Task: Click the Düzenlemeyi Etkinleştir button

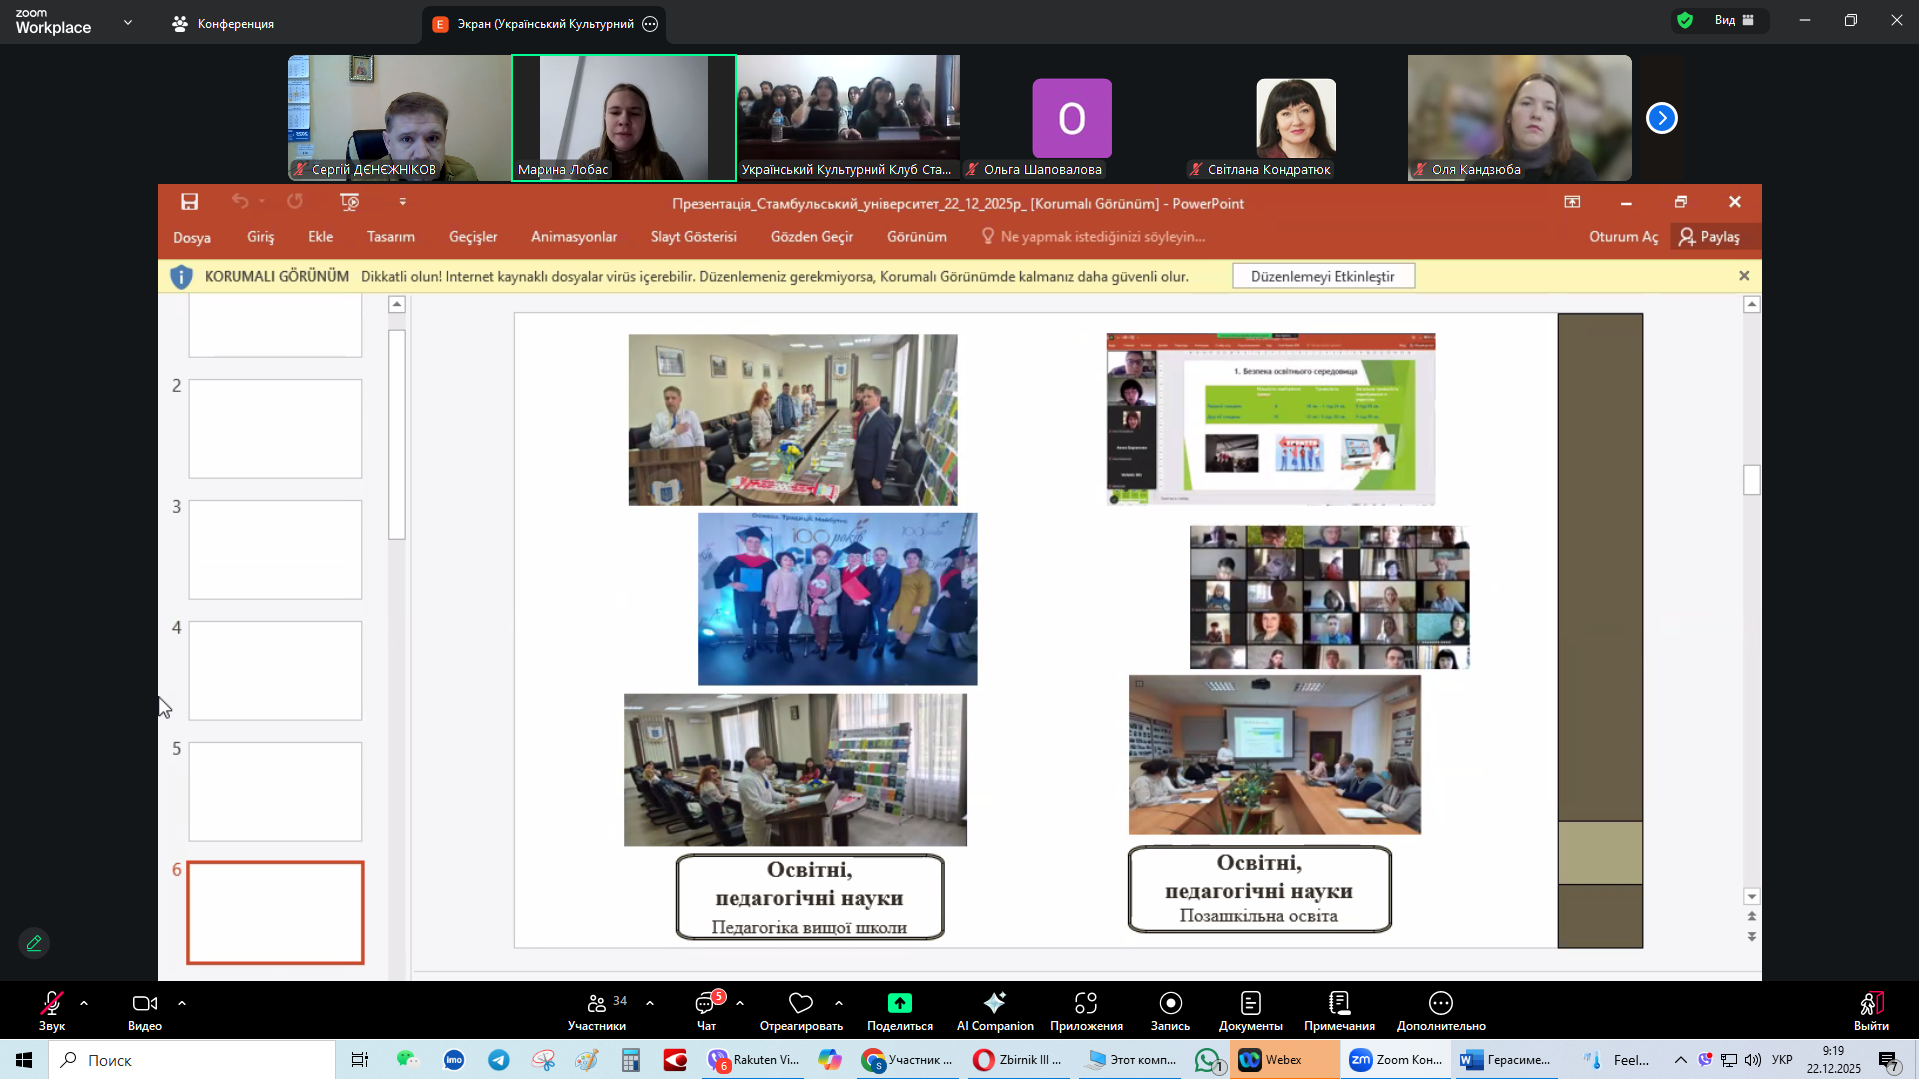Action: tap(1322, 276)
